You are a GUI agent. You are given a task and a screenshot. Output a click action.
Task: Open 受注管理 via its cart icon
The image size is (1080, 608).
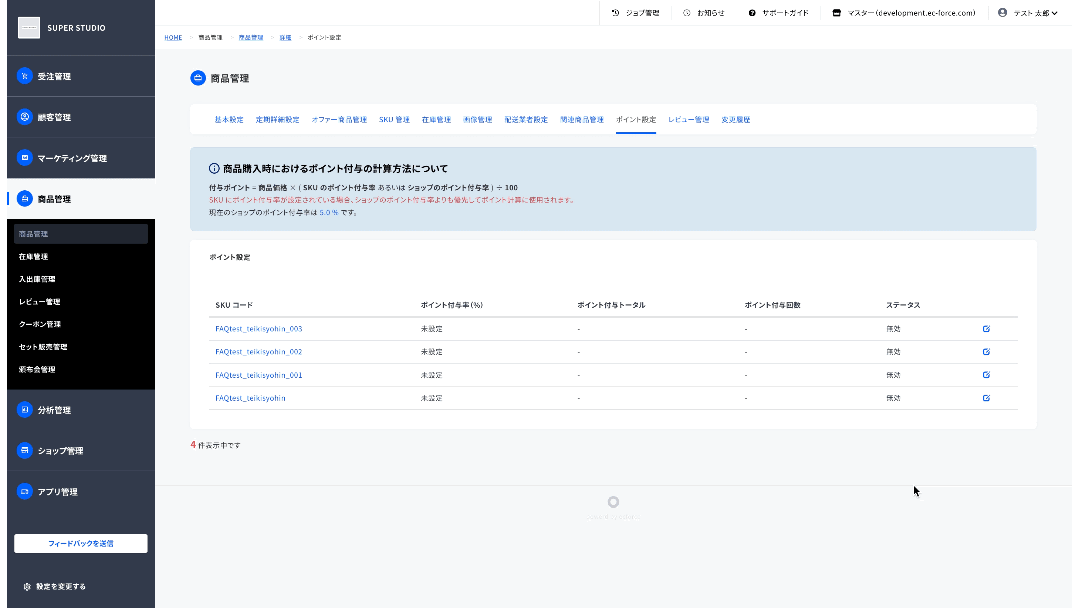click(x=25, y=76)
